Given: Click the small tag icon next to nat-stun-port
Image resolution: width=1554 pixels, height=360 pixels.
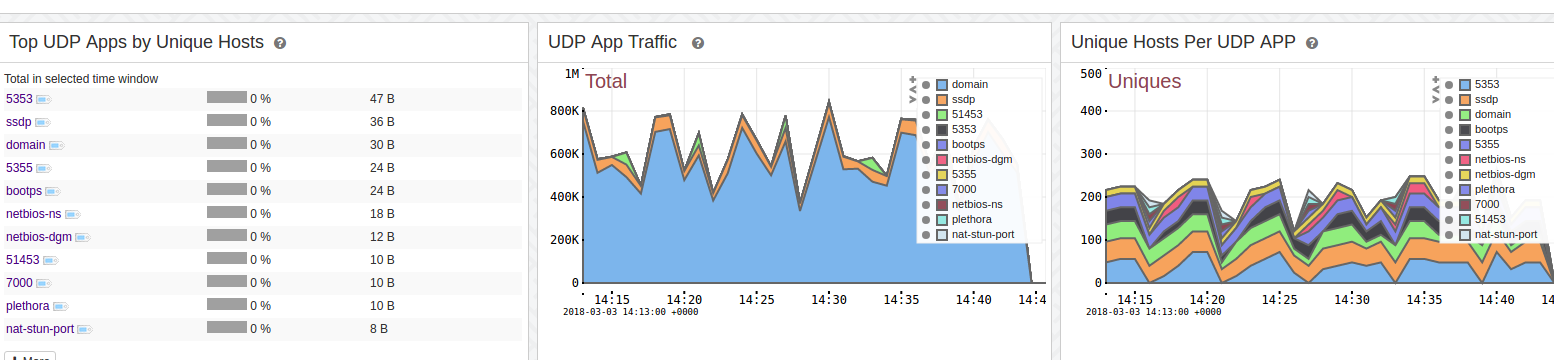Looking at the screenshot, I should pyautogui.click(x=85, y=330).
